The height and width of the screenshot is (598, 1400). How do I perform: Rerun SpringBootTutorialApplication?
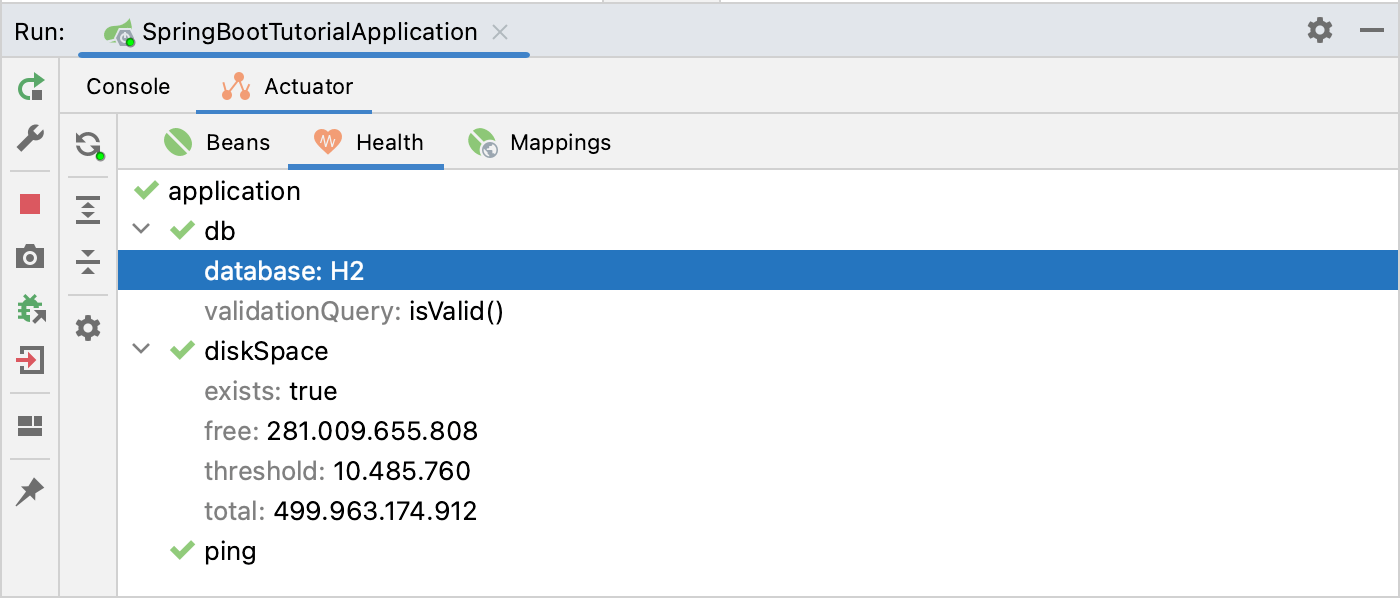(x=30, y=87)
